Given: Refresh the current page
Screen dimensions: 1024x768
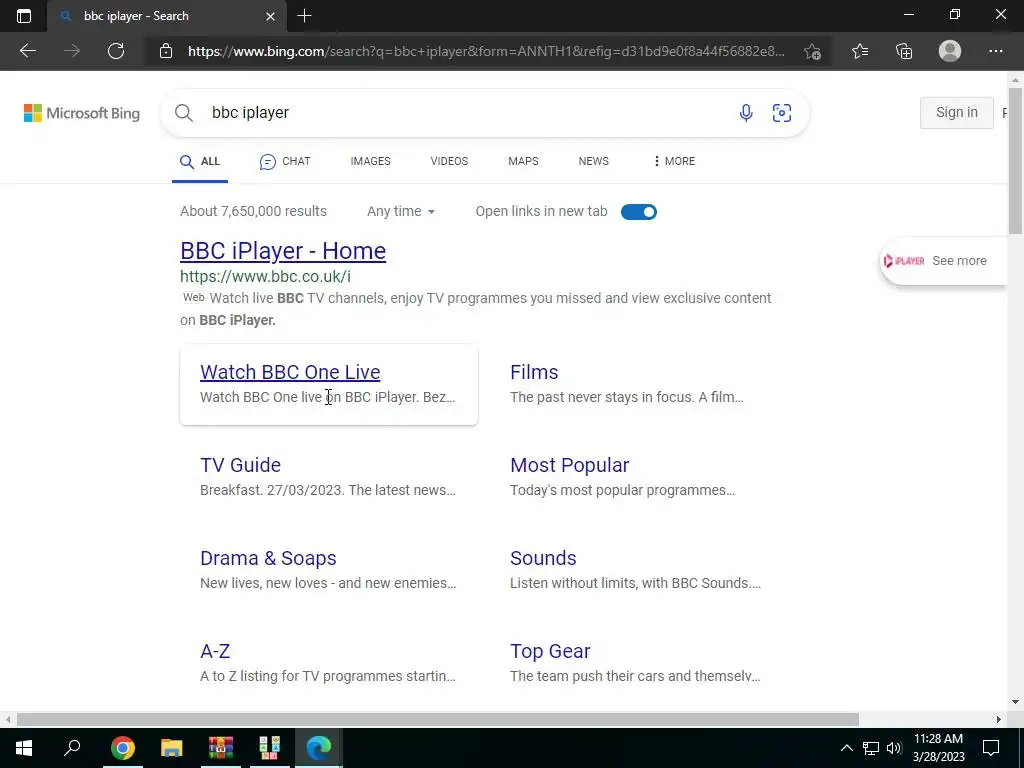Looking at the screenshot, I should tap(116, 51).
